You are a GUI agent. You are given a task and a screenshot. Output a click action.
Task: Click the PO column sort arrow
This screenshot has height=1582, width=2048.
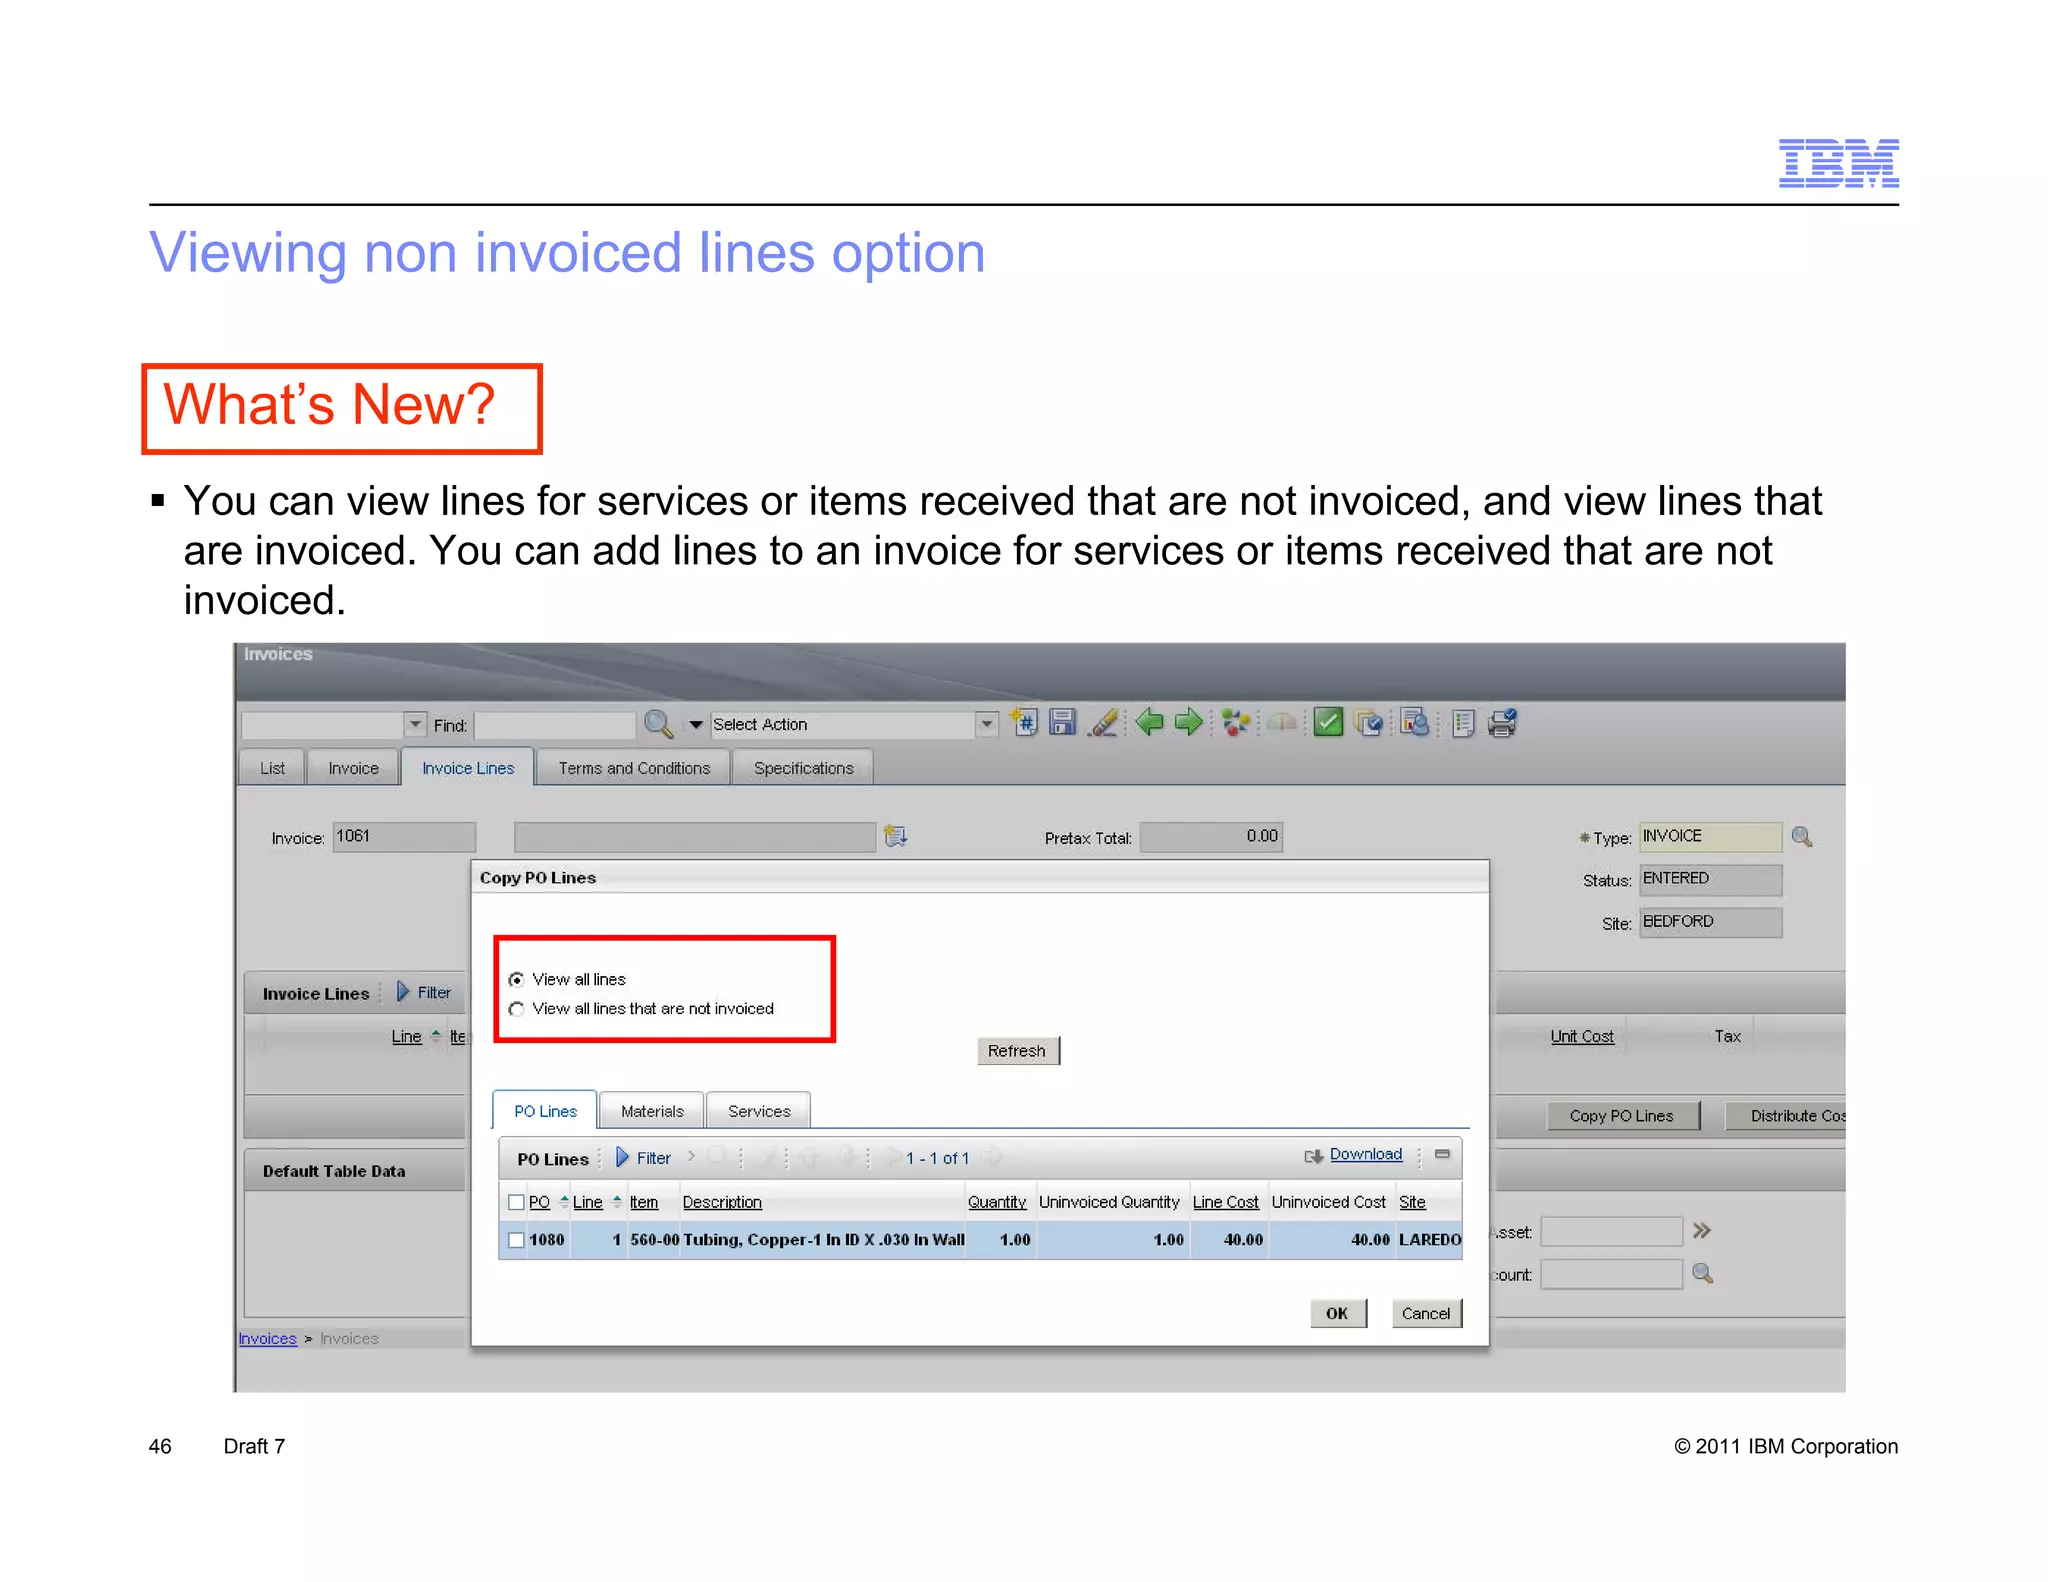[564, 1201]
